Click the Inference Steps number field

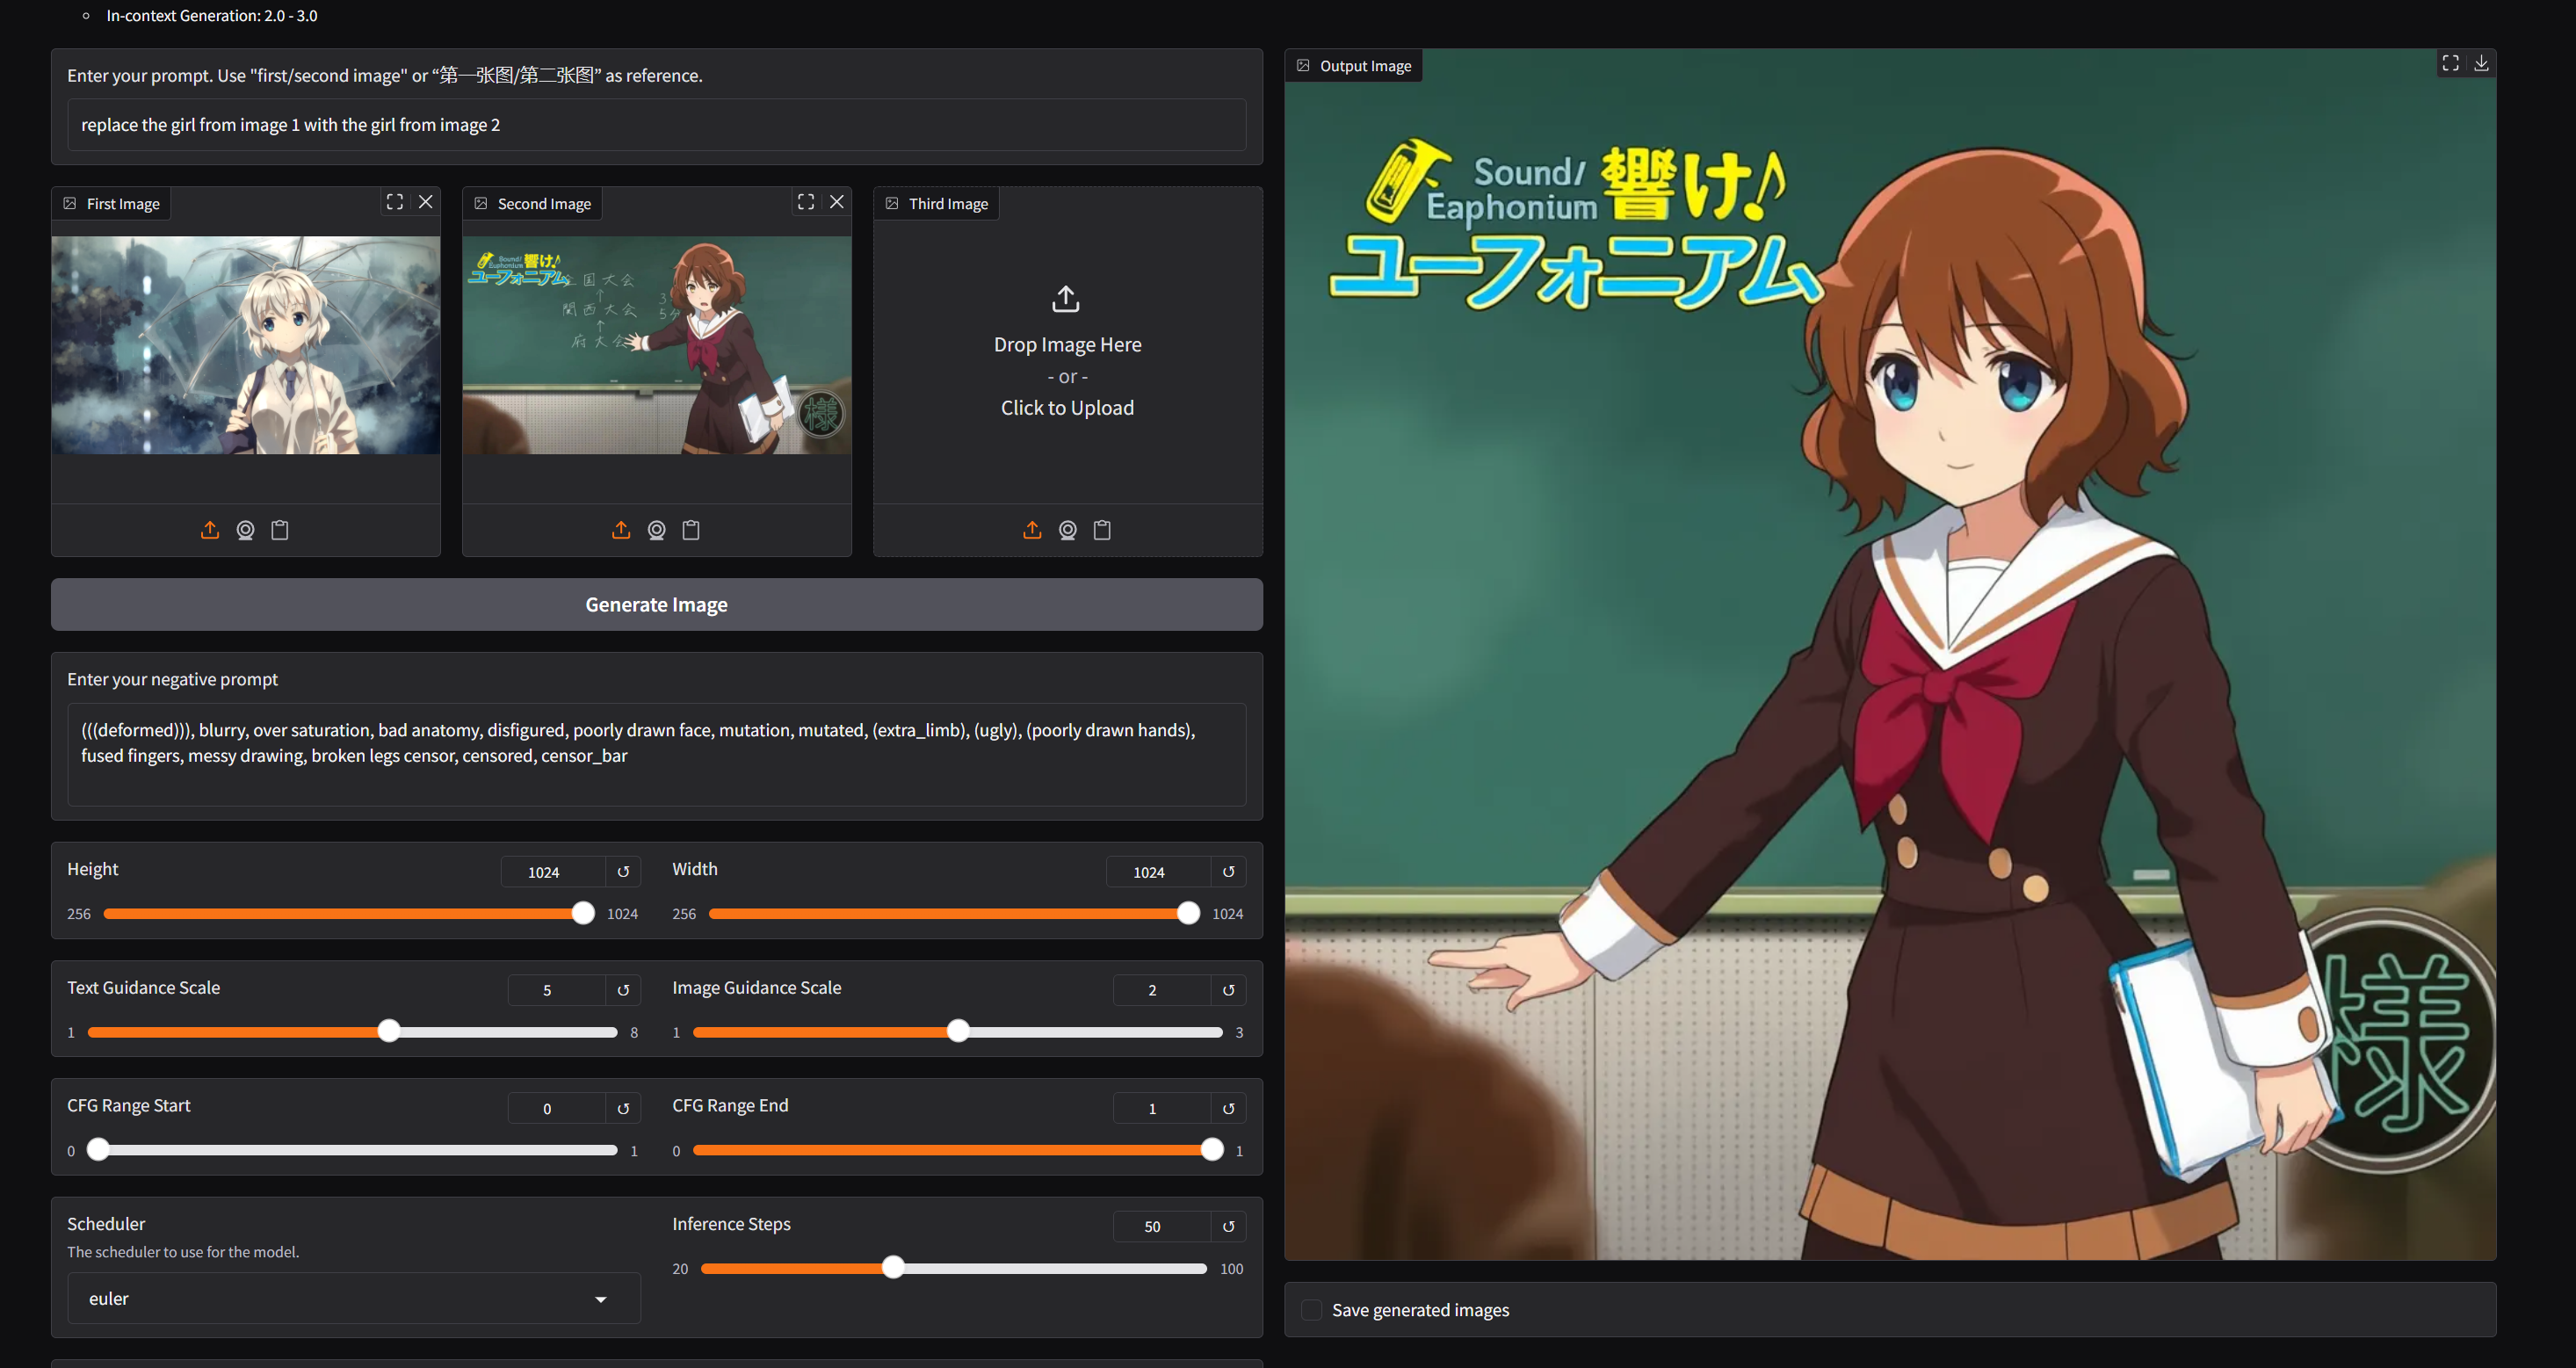point(1162,1226)
